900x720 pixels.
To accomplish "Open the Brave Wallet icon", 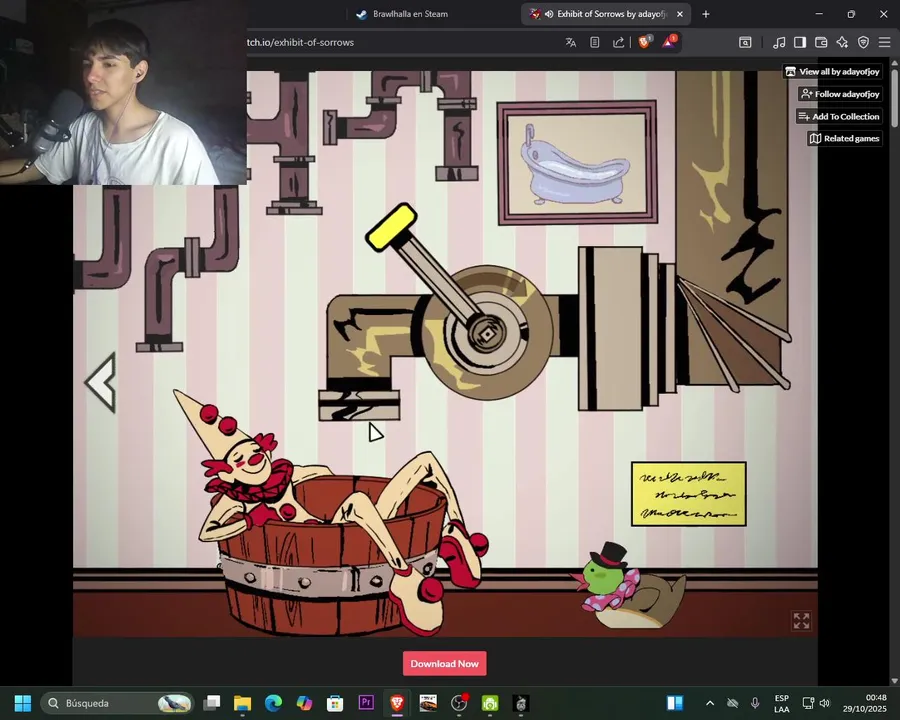I will pos(821,42).
